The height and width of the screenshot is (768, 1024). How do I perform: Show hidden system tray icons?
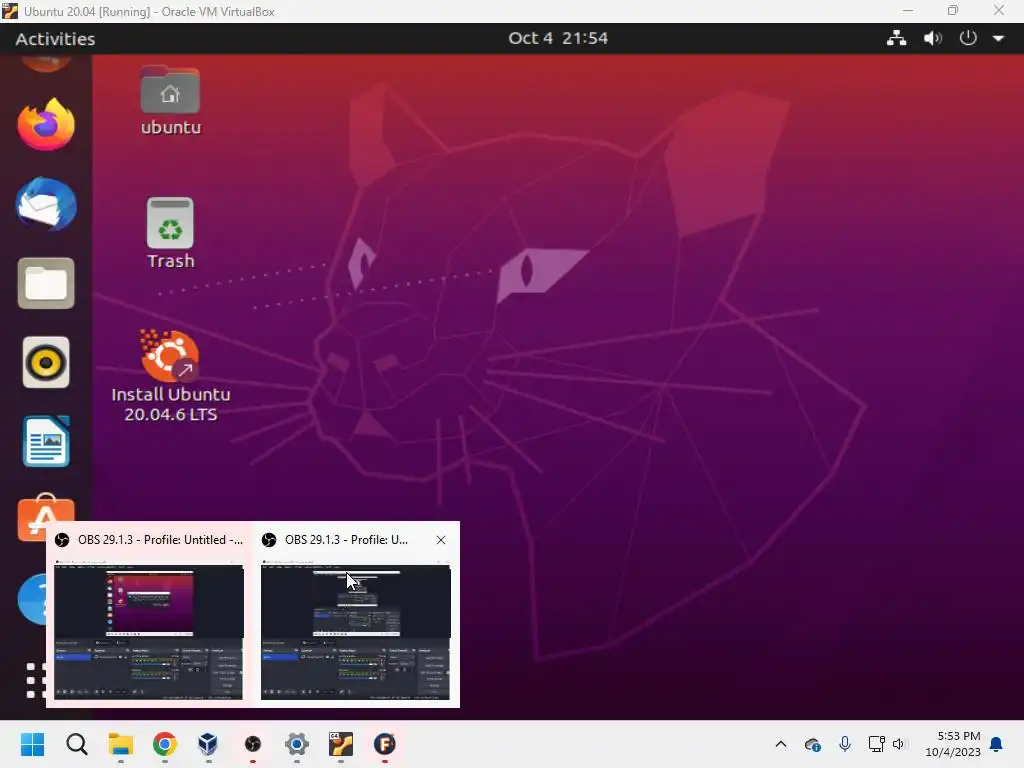(x=780, y=744)
